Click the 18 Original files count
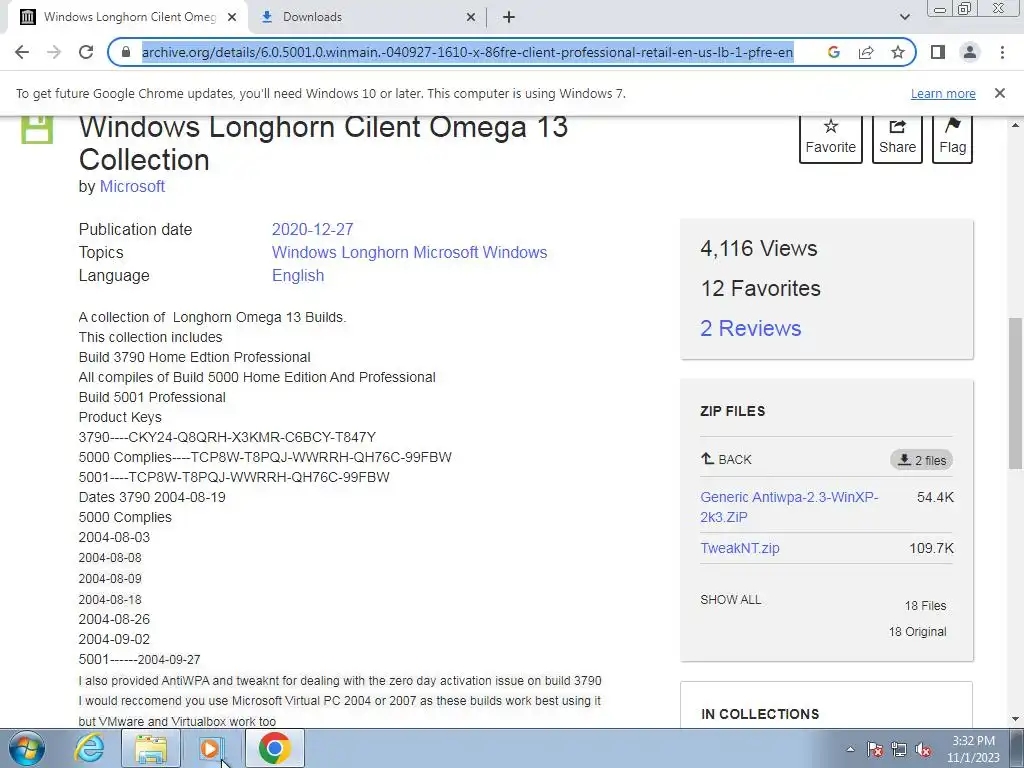This screenshot has width=1024, height=768. click(917, 632)
